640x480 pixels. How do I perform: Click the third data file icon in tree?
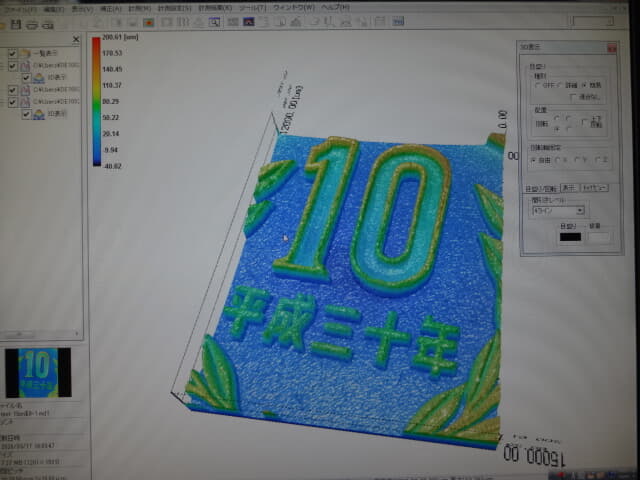(x=25, y=102)
